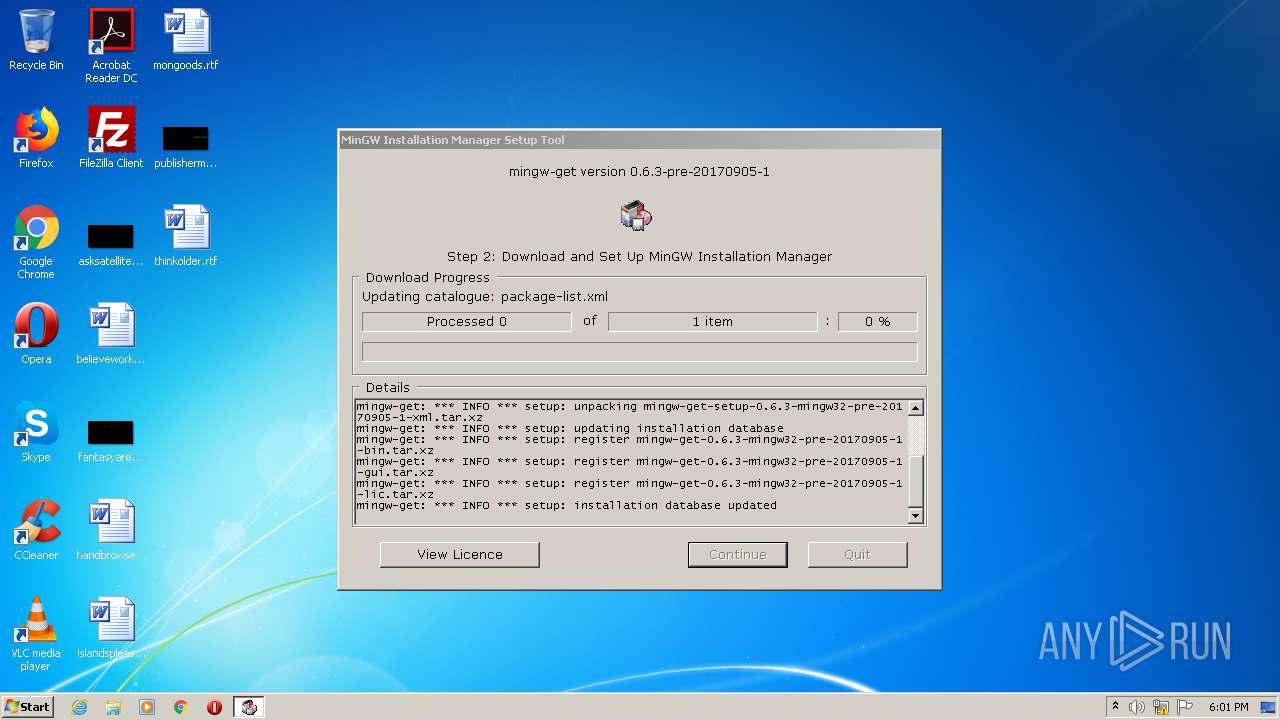Open the volume speaker tray icon
This screenshot has height=720, width=1280.
[x=1137, y=707]
